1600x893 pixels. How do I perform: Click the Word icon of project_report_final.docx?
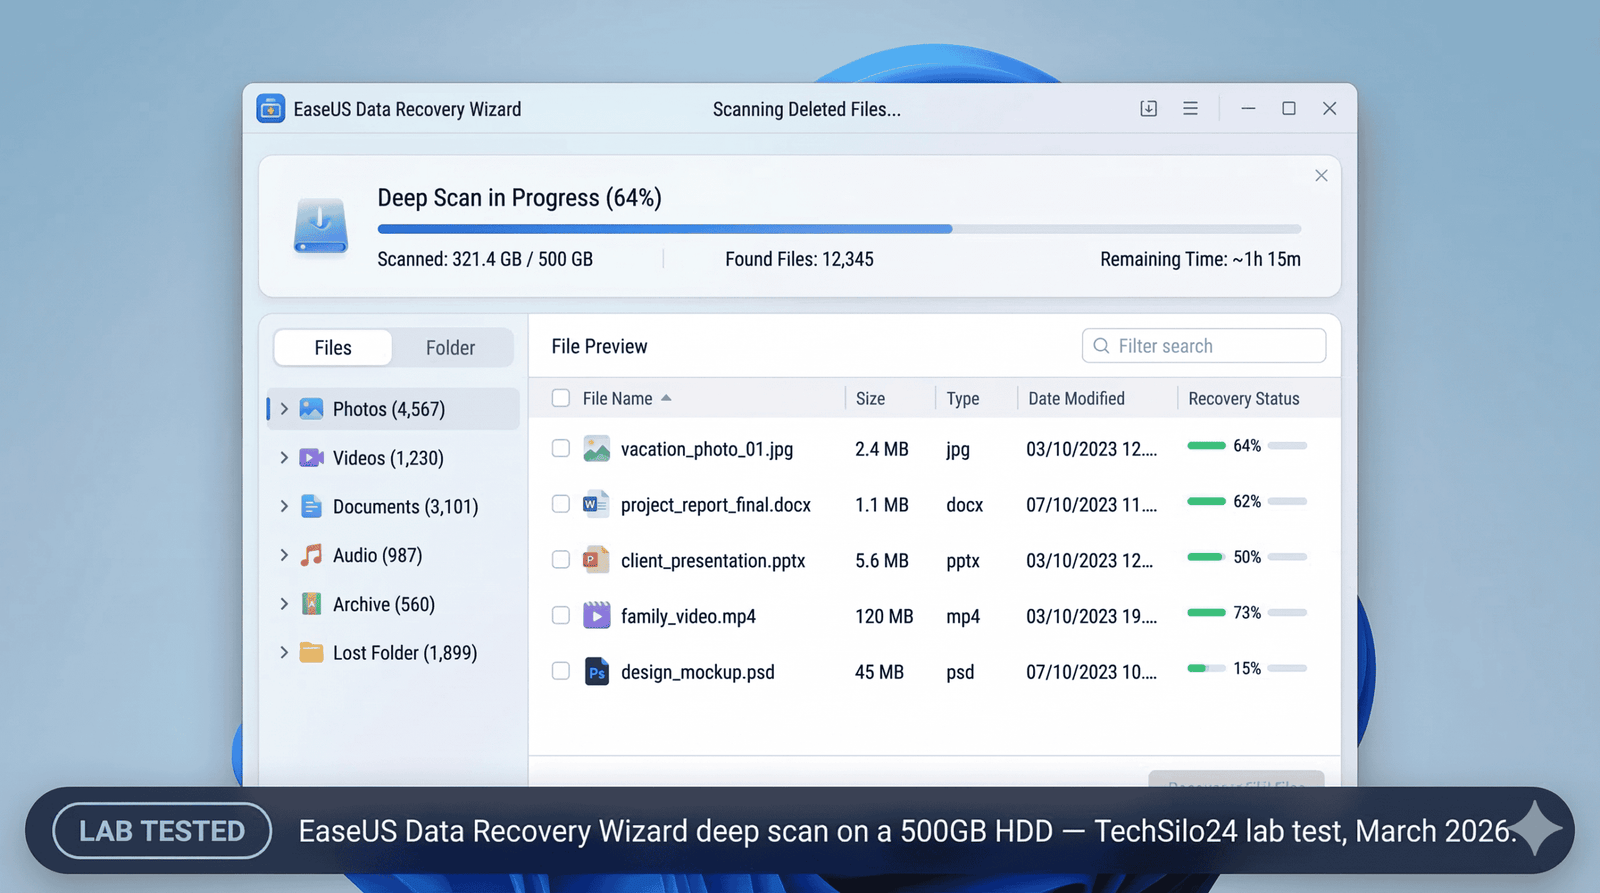pos(596,504)
